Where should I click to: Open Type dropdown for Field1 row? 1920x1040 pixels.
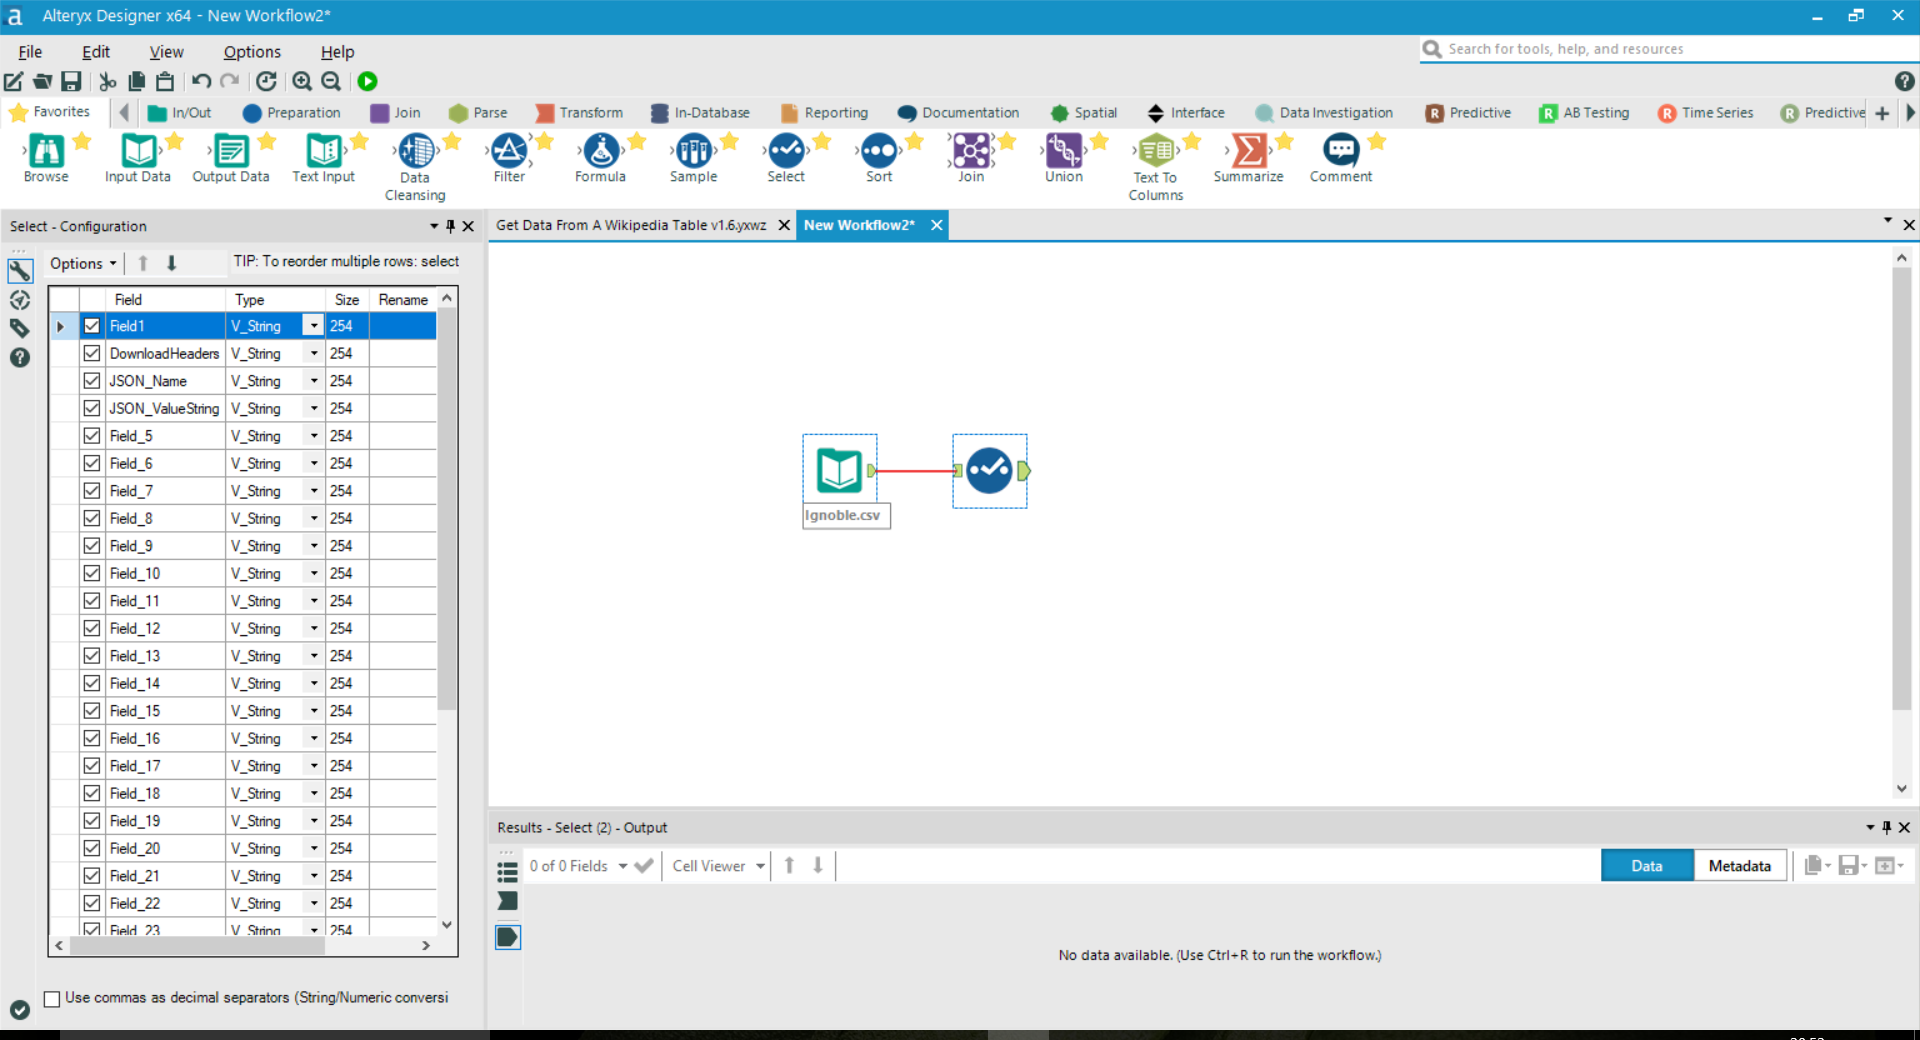pos(314,326)
